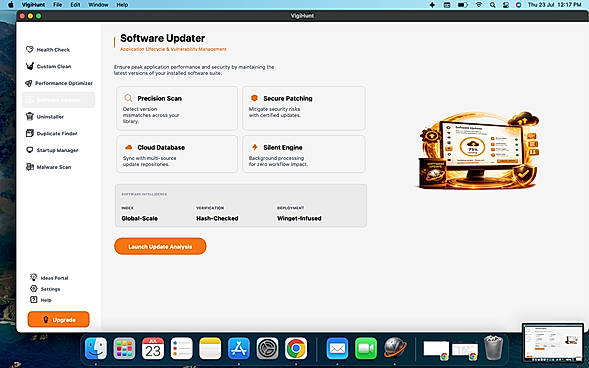Open Duplicate Finder icon in sidebar
This screenshot has height=368, width=589.
(x=30, y=133)
